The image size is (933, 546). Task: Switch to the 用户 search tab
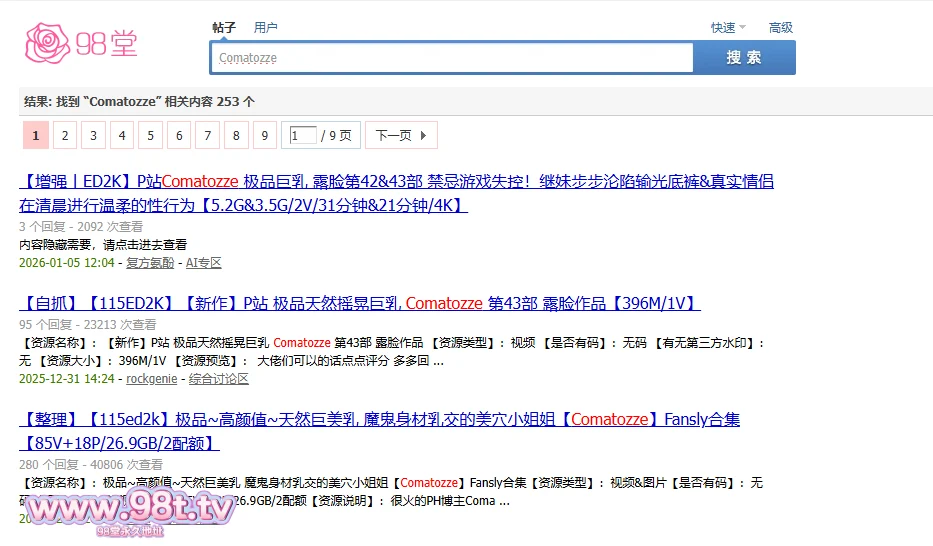coord(266,28)
